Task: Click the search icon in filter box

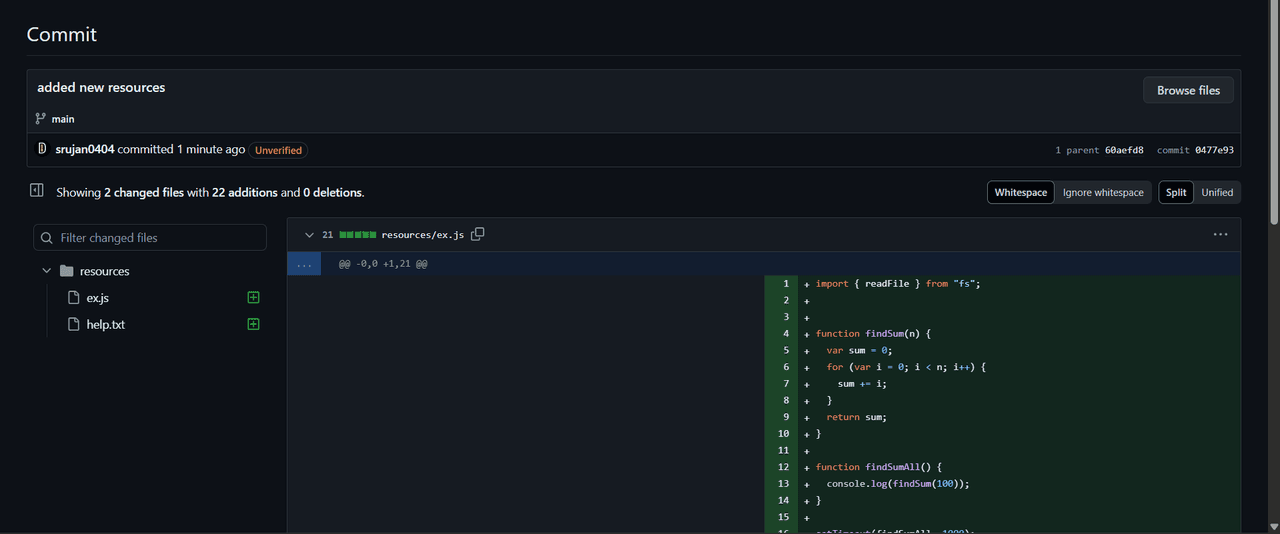Action: 47,238
